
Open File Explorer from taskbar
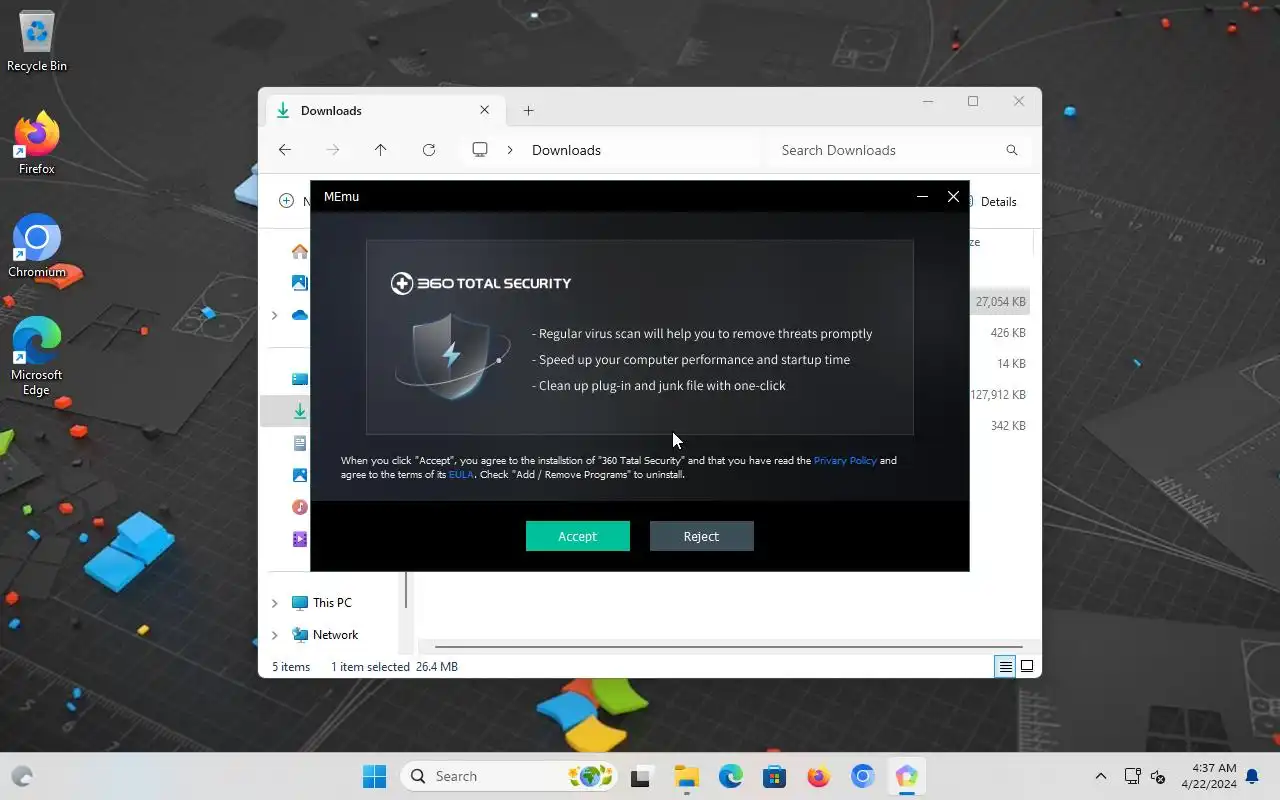pyautogui.click(x=686, y=776)
